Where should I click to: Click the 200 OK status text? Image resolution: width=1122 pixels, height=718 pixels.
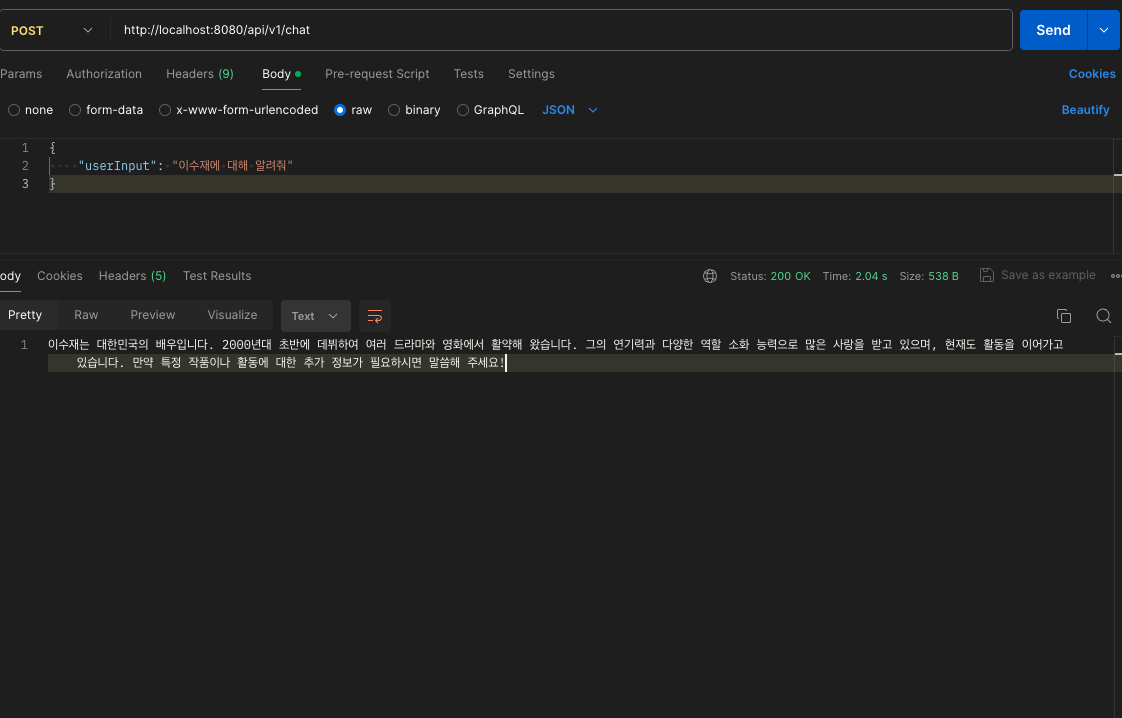(x=790, y=276)
